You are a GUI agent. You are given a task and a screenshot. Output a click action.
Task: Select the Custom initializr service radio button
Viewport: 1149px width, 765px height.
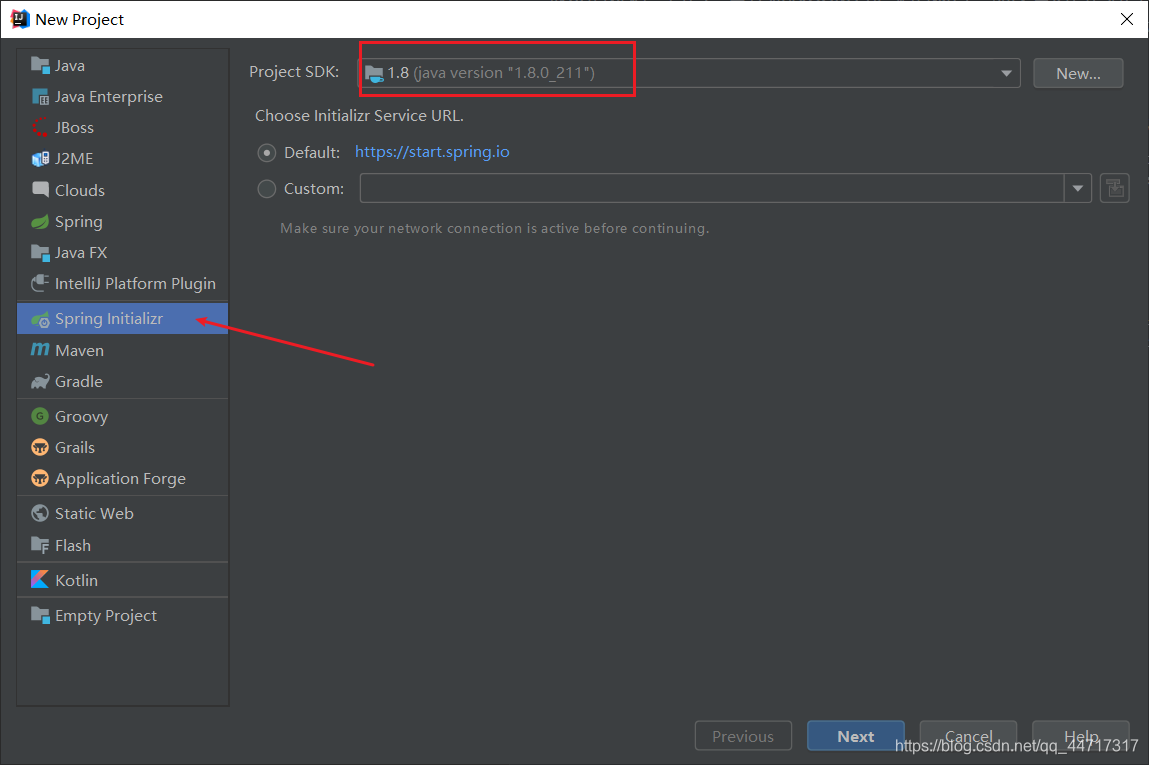pyautogui.click(x=266, y=187)
